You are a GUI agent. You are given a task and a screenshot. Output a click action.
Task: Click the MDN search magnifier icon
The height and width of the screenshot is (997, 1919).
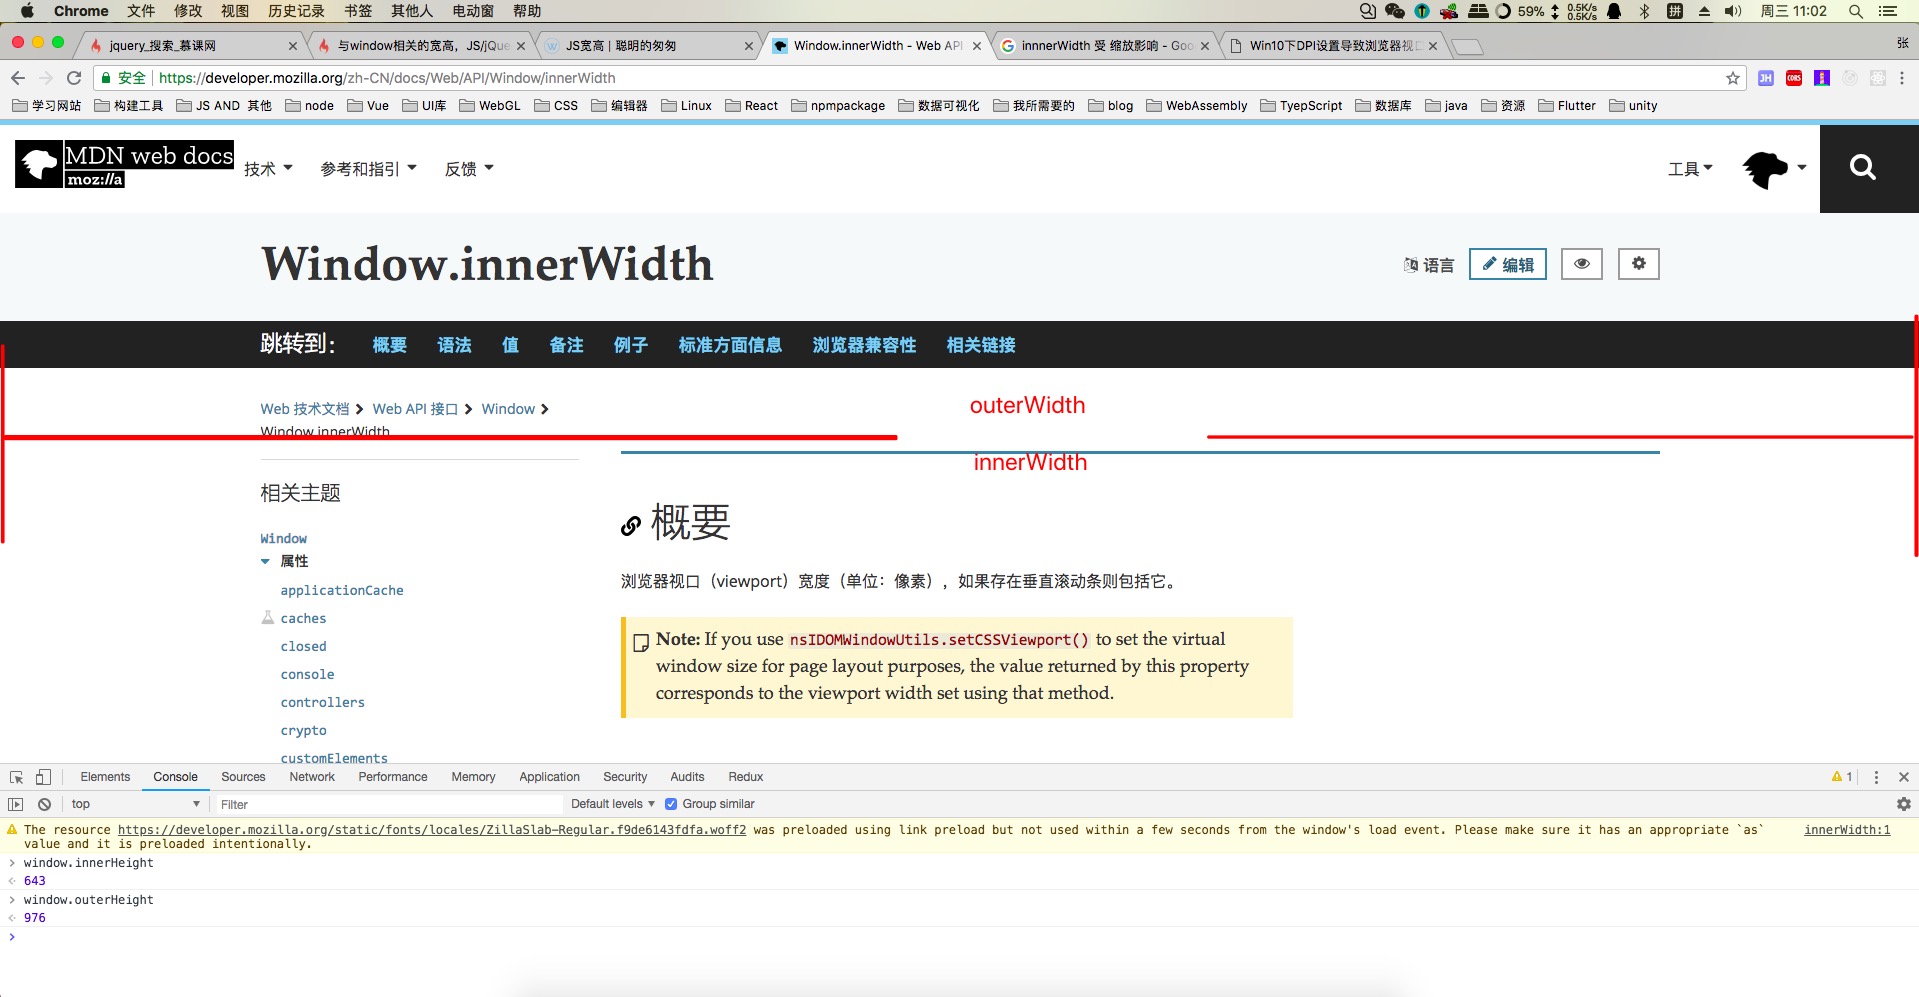point(1862,168)
